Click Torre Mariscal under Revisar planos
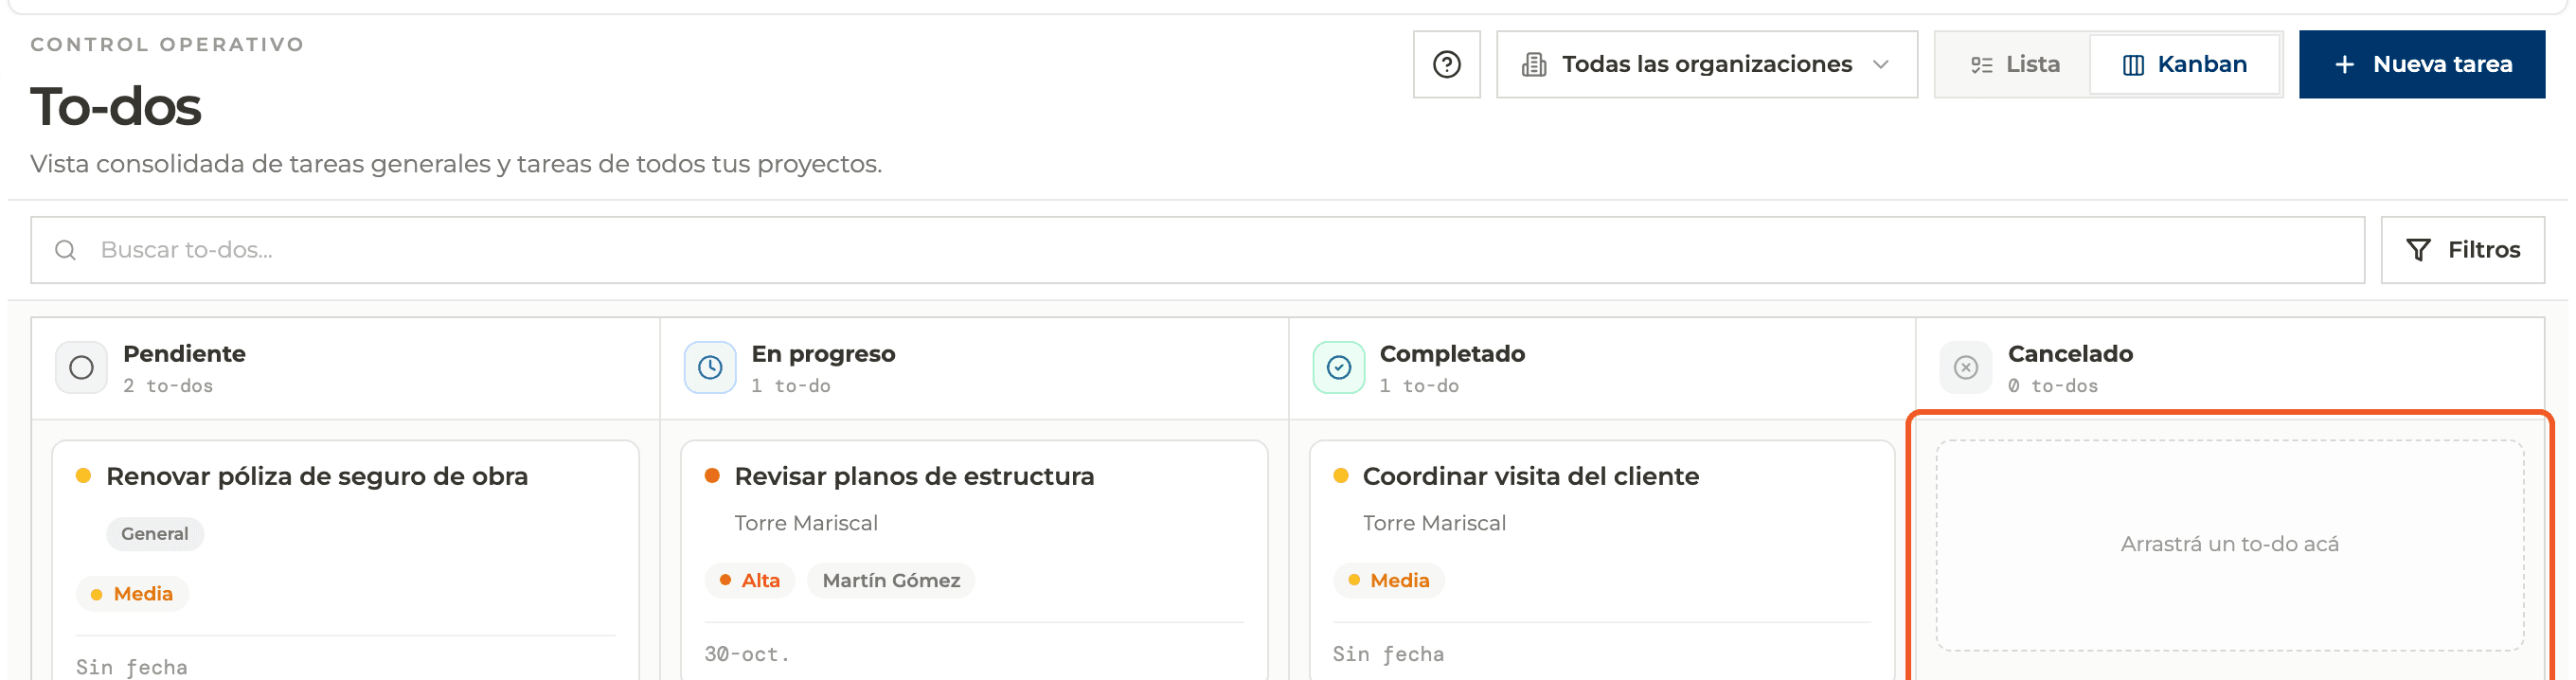Viewport: 2576px width, 680px height. [806, 523]
